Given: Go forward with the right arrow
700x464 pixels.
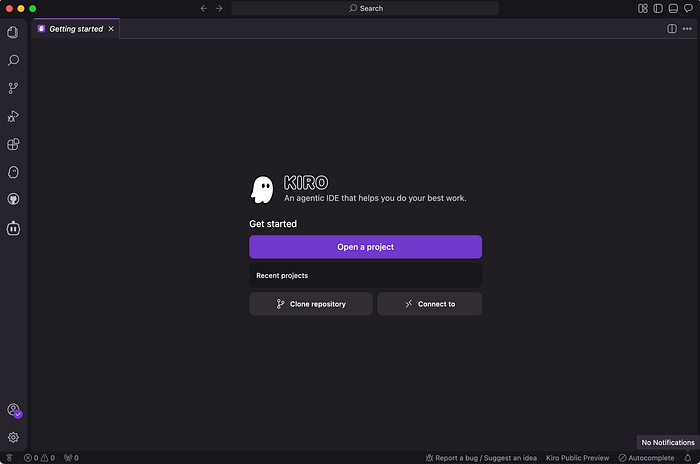Looking at the screenshot, I should 219,8.
